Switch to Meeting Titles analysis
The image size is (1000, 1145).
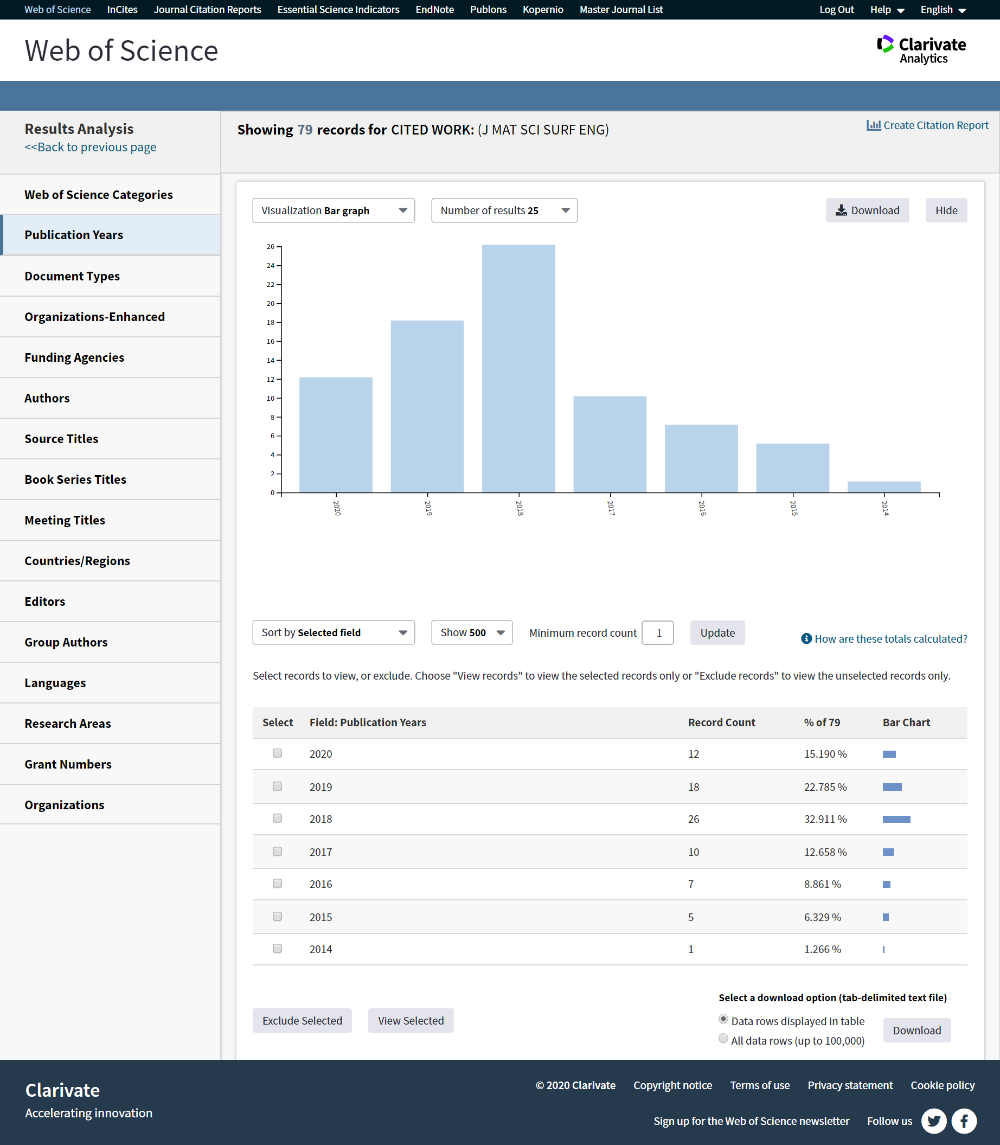[110, 520]
